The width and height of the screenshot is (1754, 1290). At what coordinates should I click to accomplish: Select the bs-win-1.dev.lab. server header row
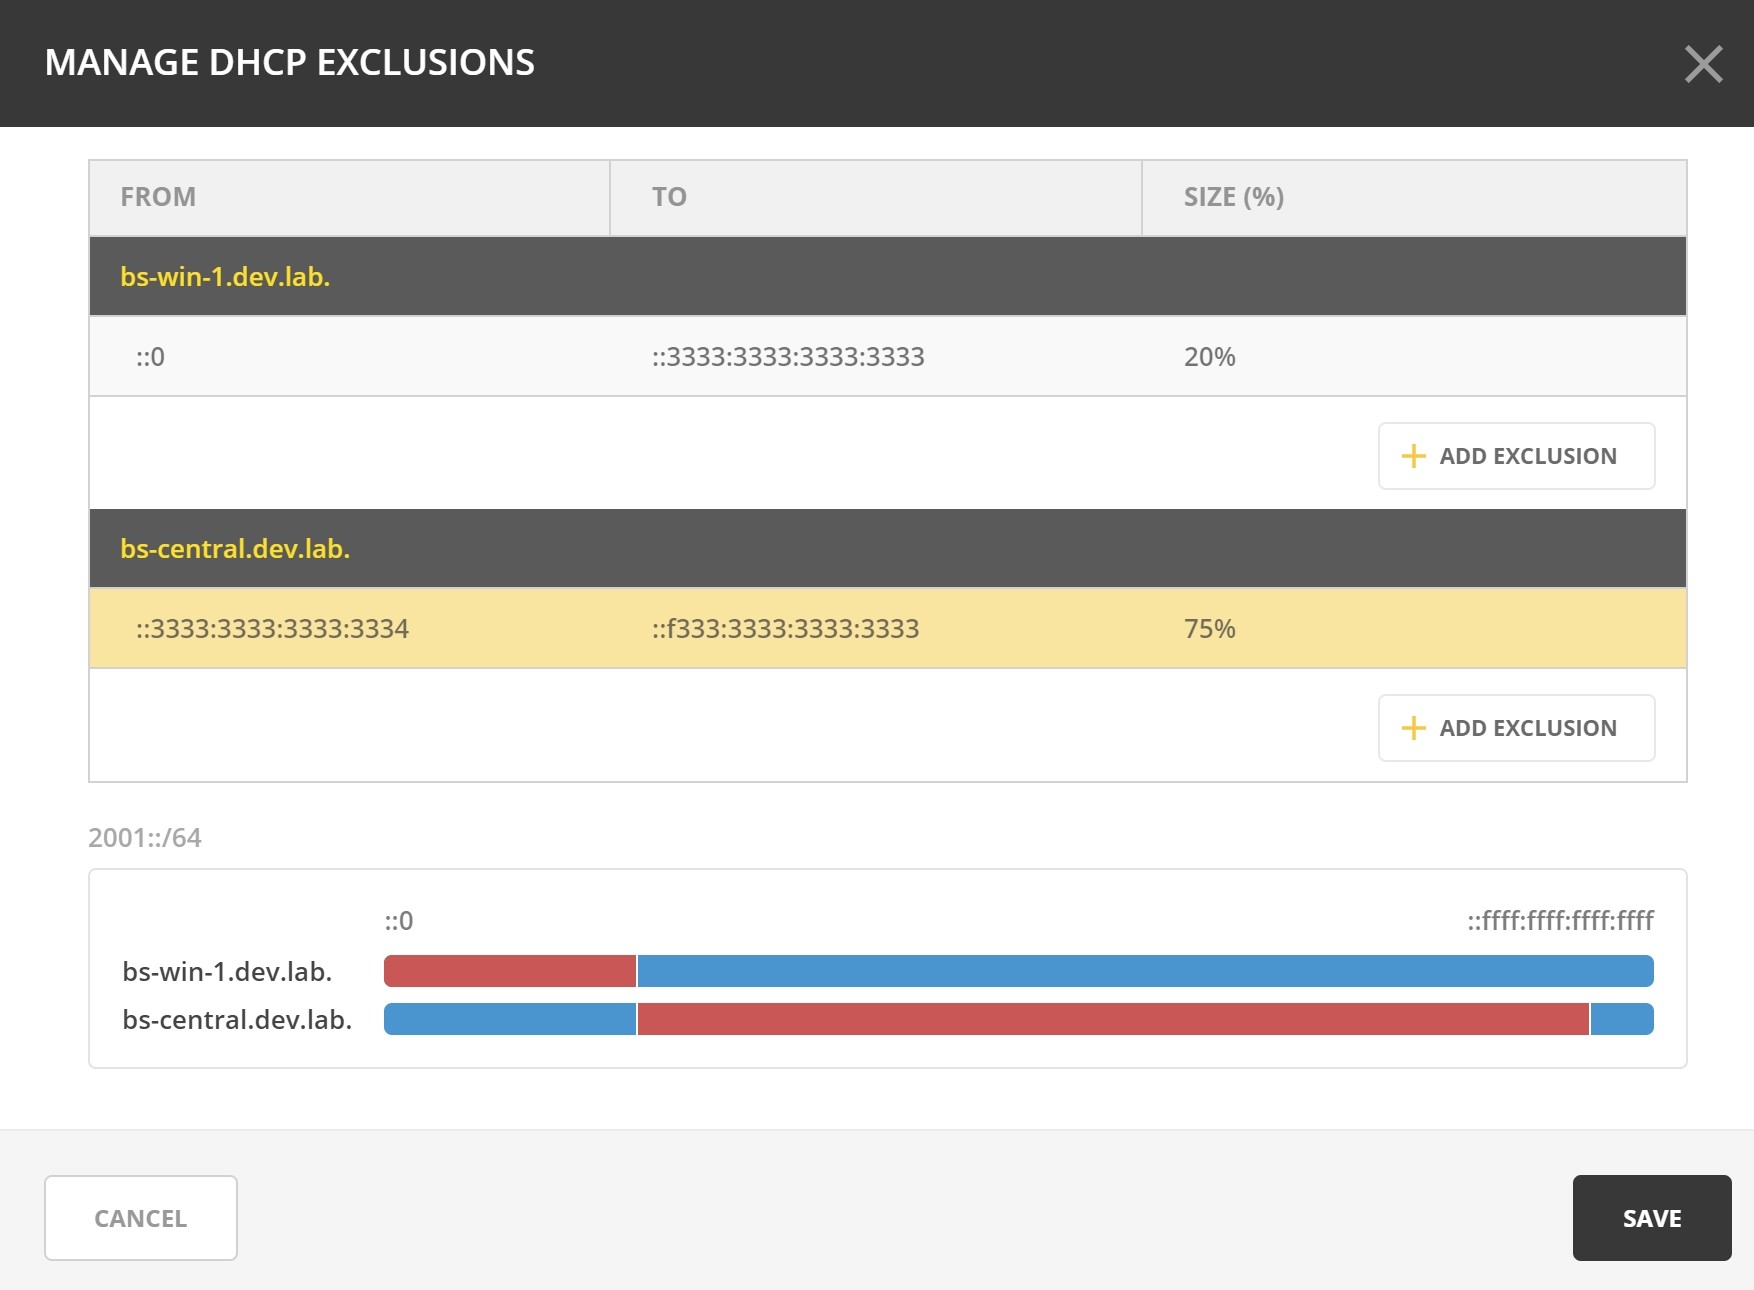click(x=887, y=277)
